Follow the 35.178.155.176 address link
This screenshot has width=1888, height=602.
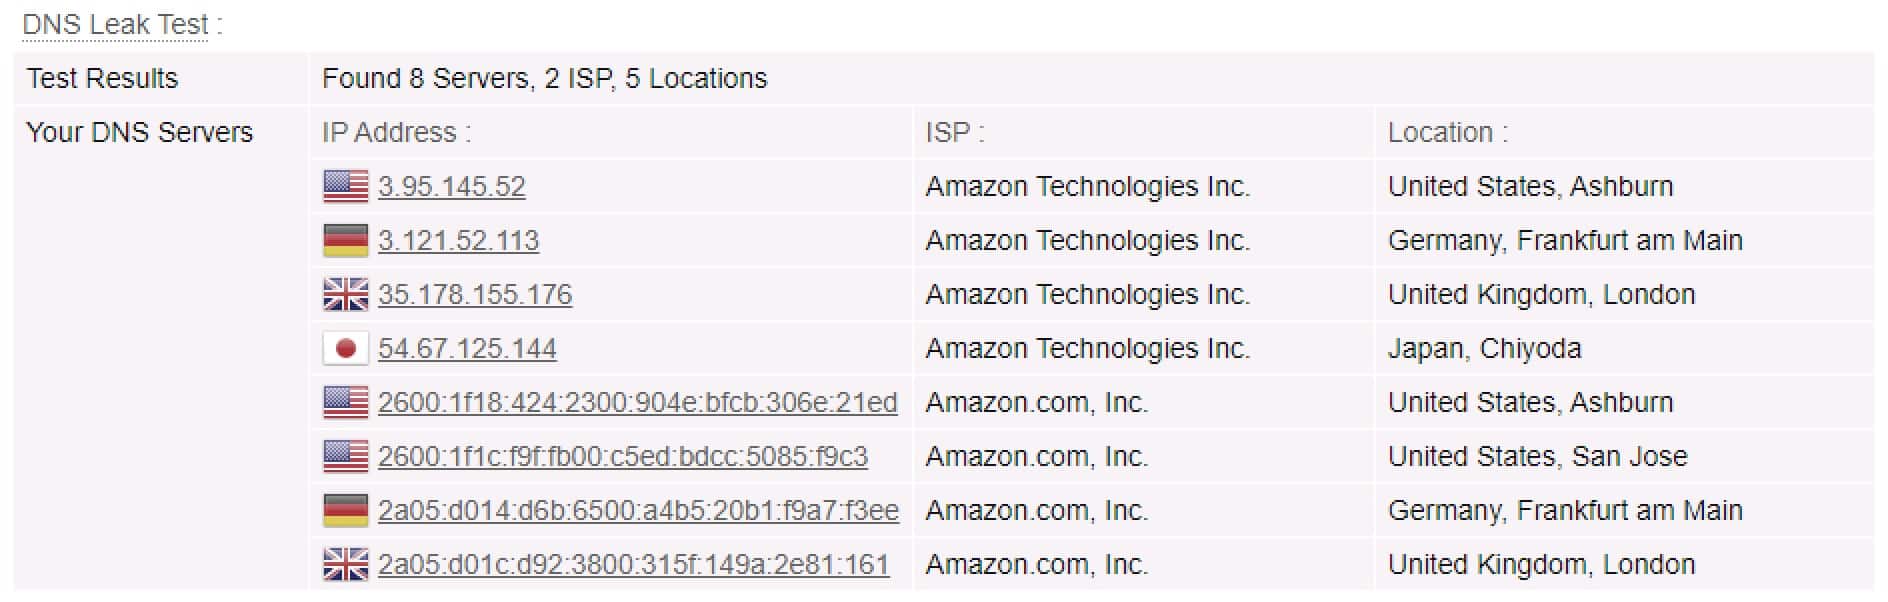point(475,294)
